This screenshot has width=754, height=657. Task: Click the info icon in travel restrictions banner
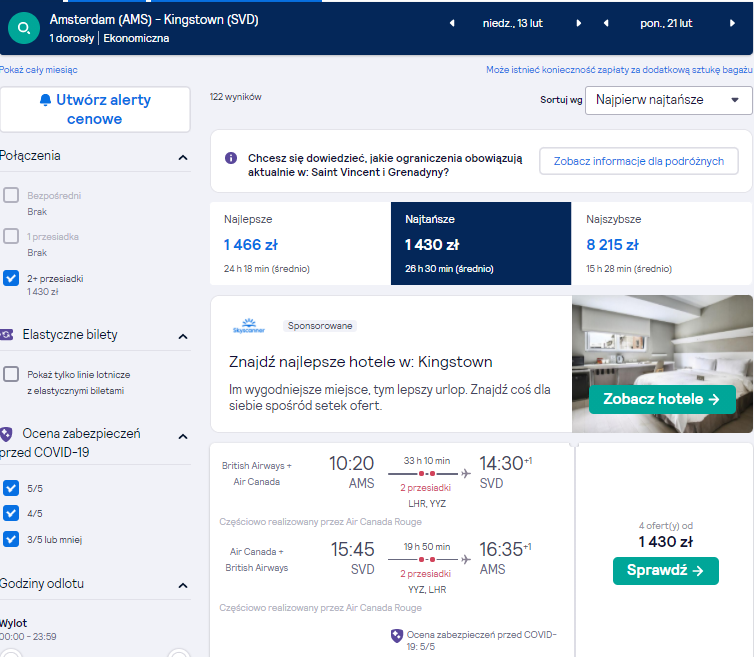(231, 158)
